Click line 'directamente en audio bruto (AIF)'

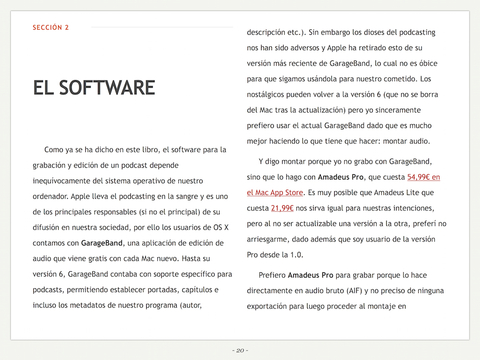point(345,291)
